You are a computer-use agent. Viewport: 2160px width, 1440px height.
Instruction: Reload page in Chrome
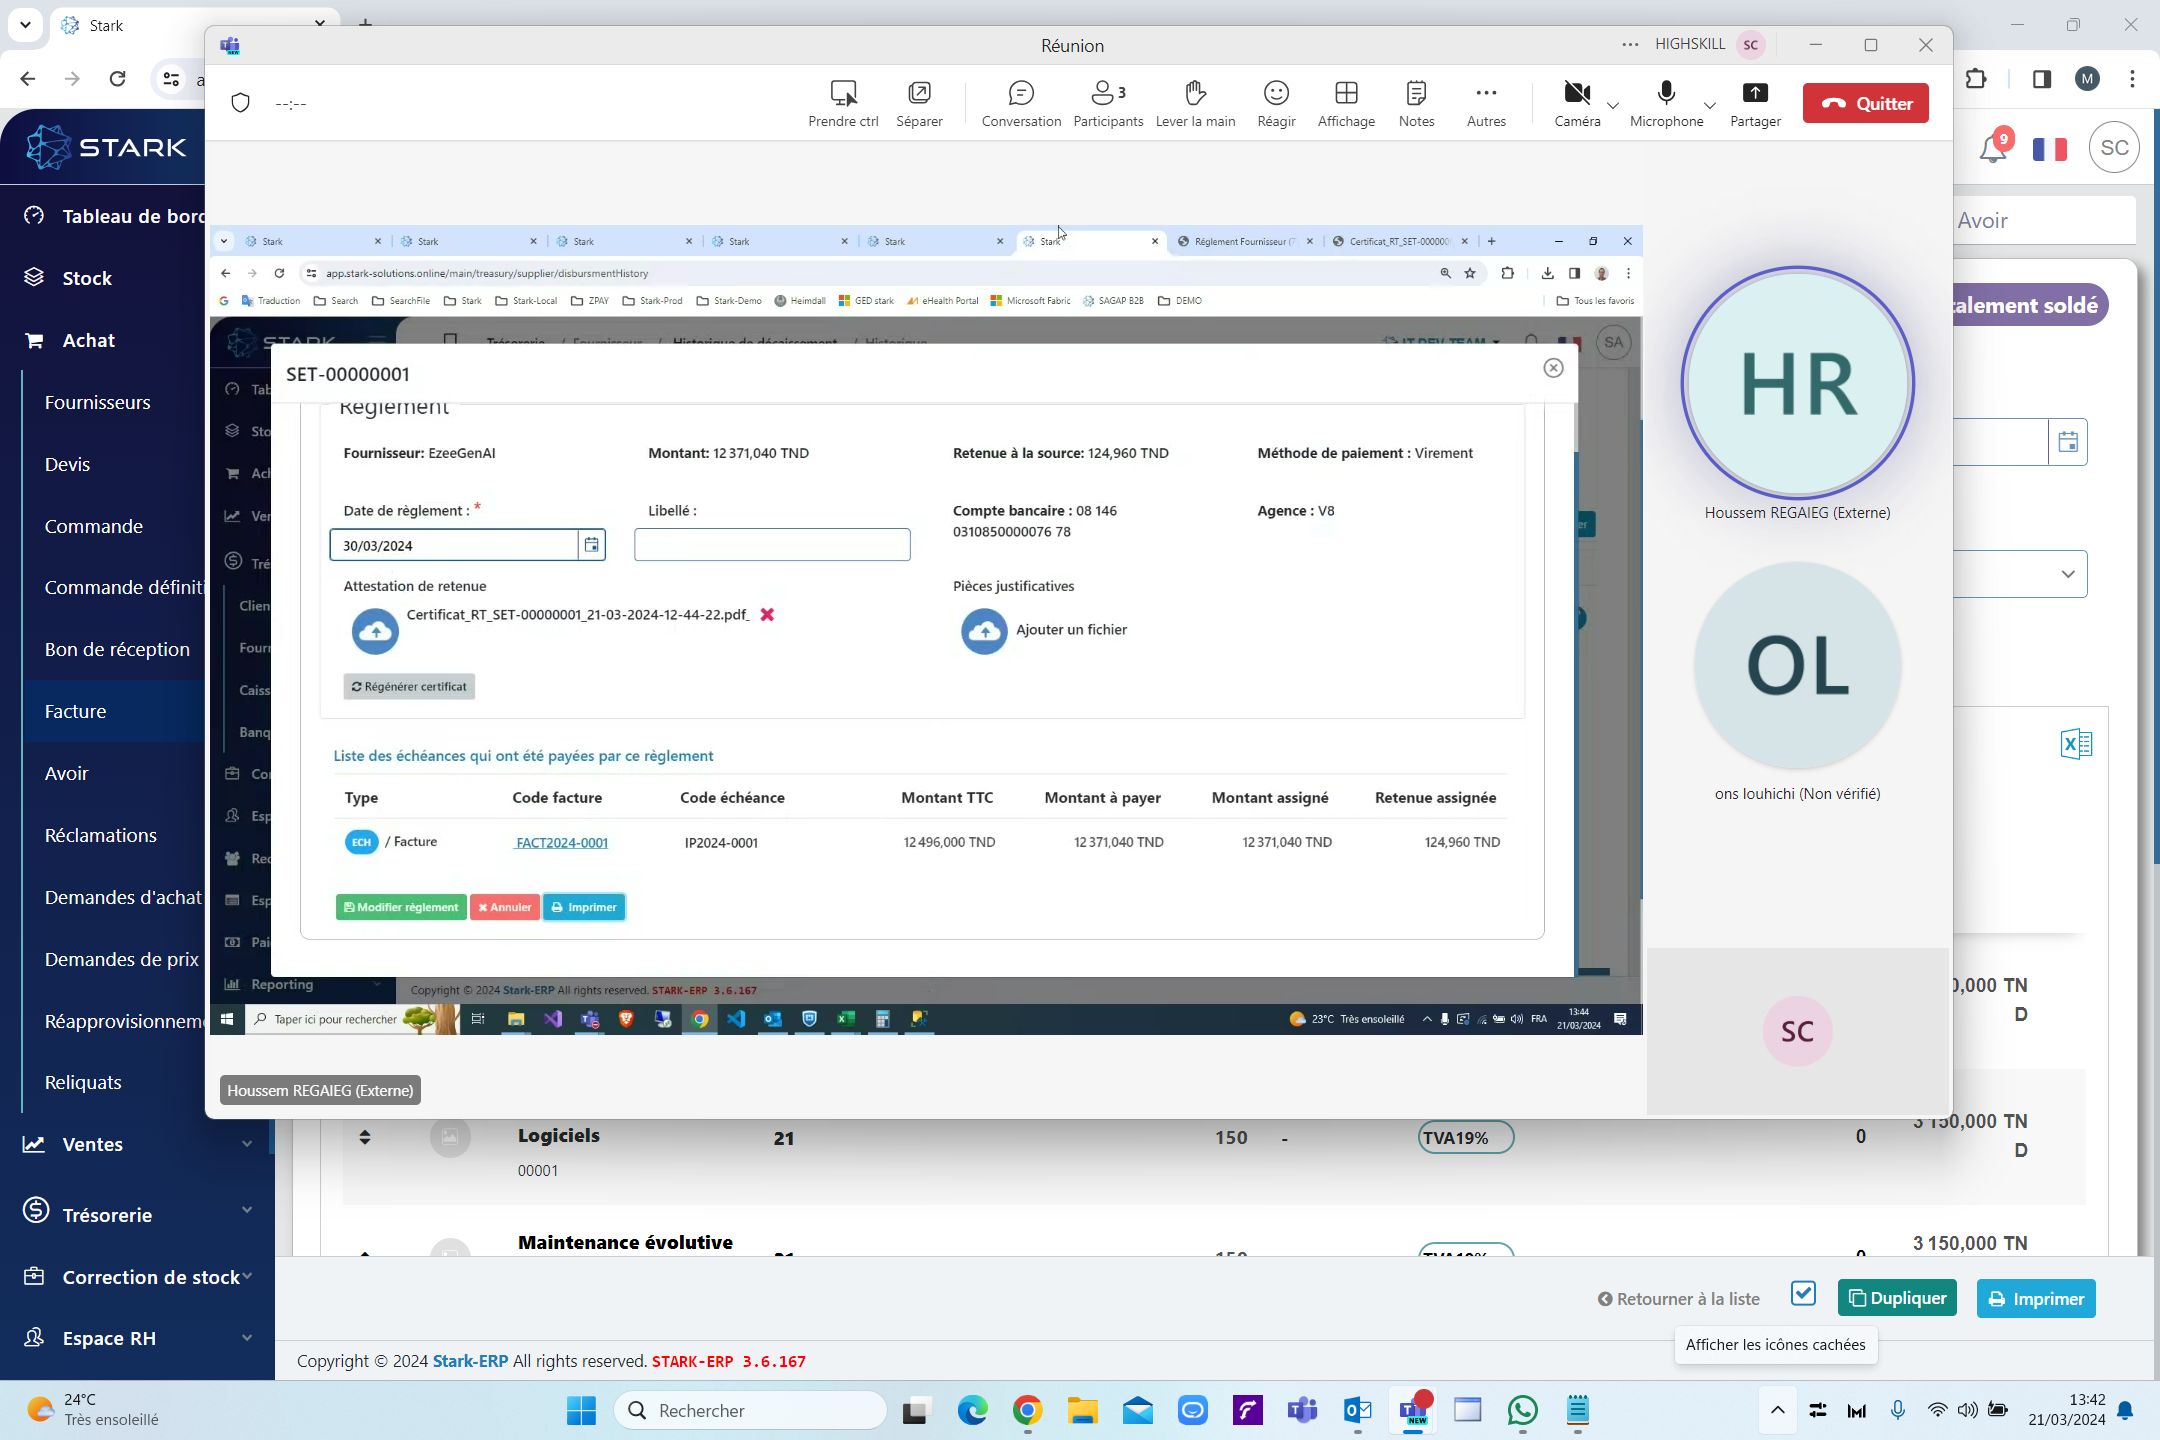[118, 79]
